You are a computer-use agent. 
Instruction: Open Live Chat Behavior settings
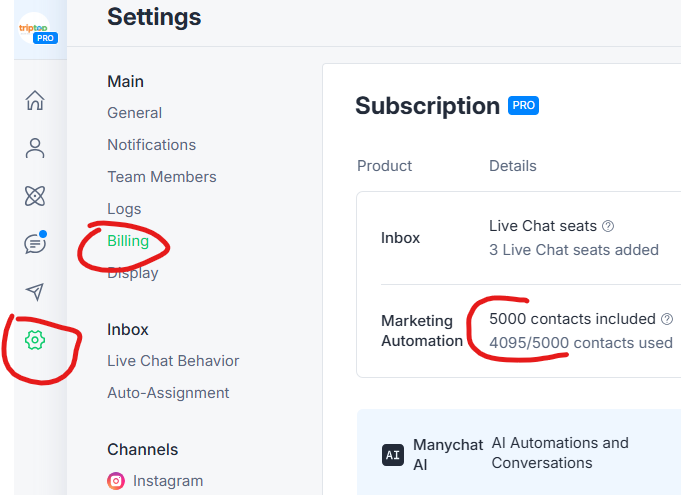click(173, 361)
